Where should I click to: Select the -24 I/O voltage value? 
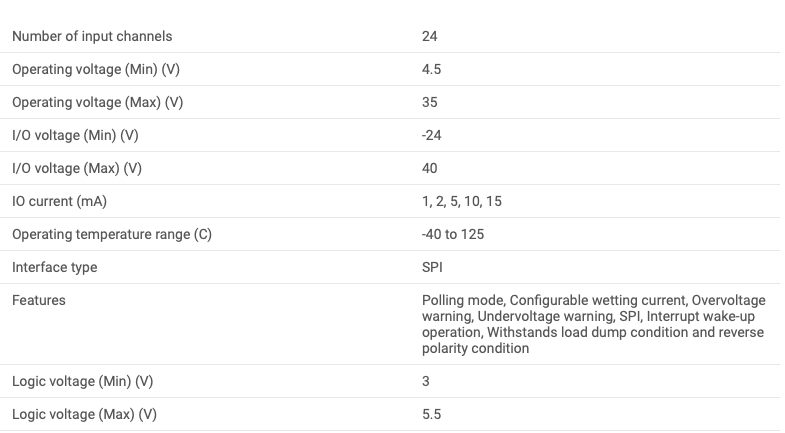tap(432, 136)
